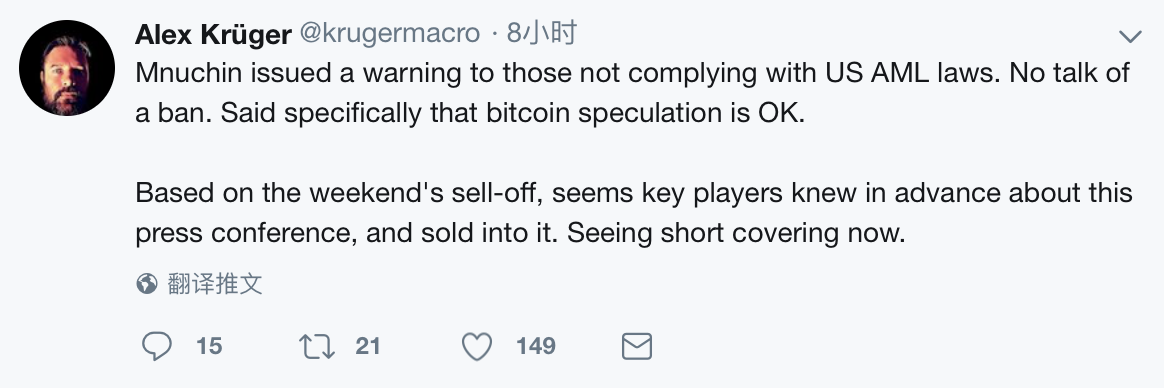Click the reply speech bubble icon

tap(157, 346)
